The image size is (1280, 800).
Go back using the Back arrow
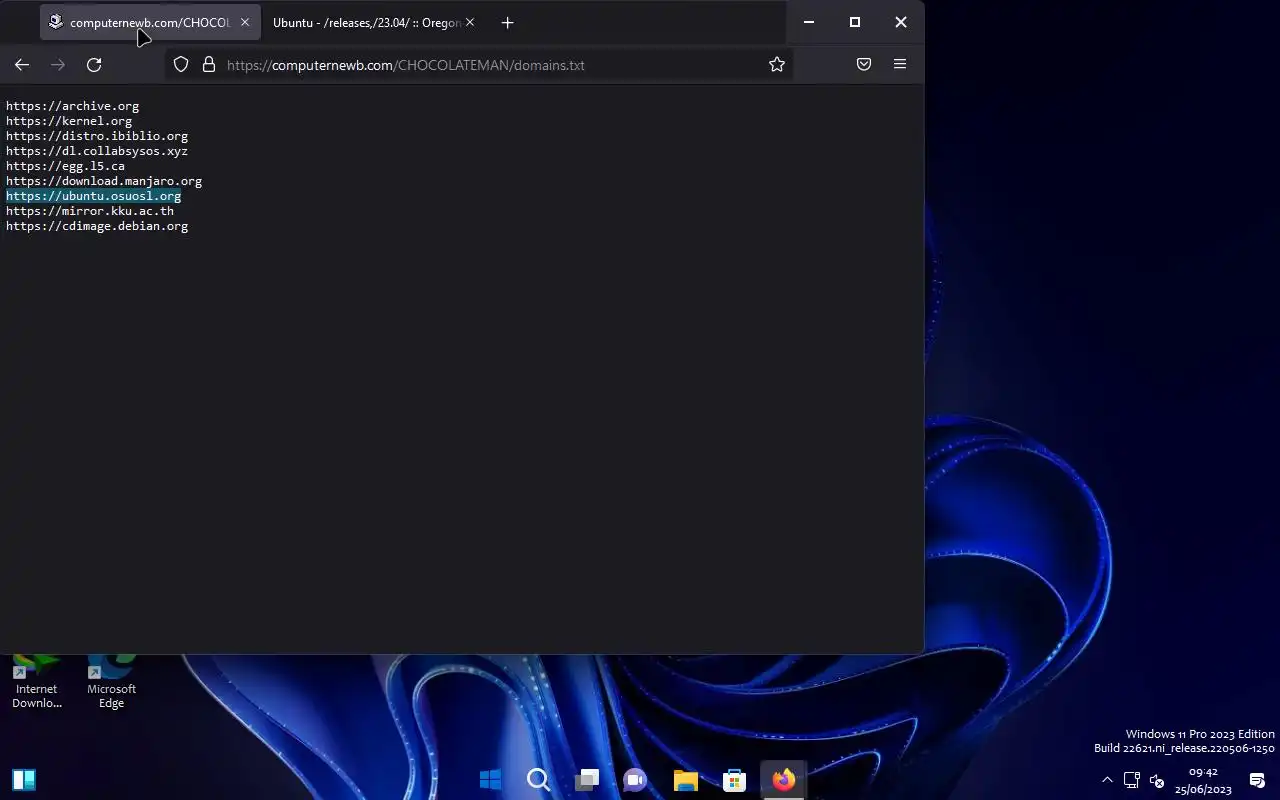(22, 64)
